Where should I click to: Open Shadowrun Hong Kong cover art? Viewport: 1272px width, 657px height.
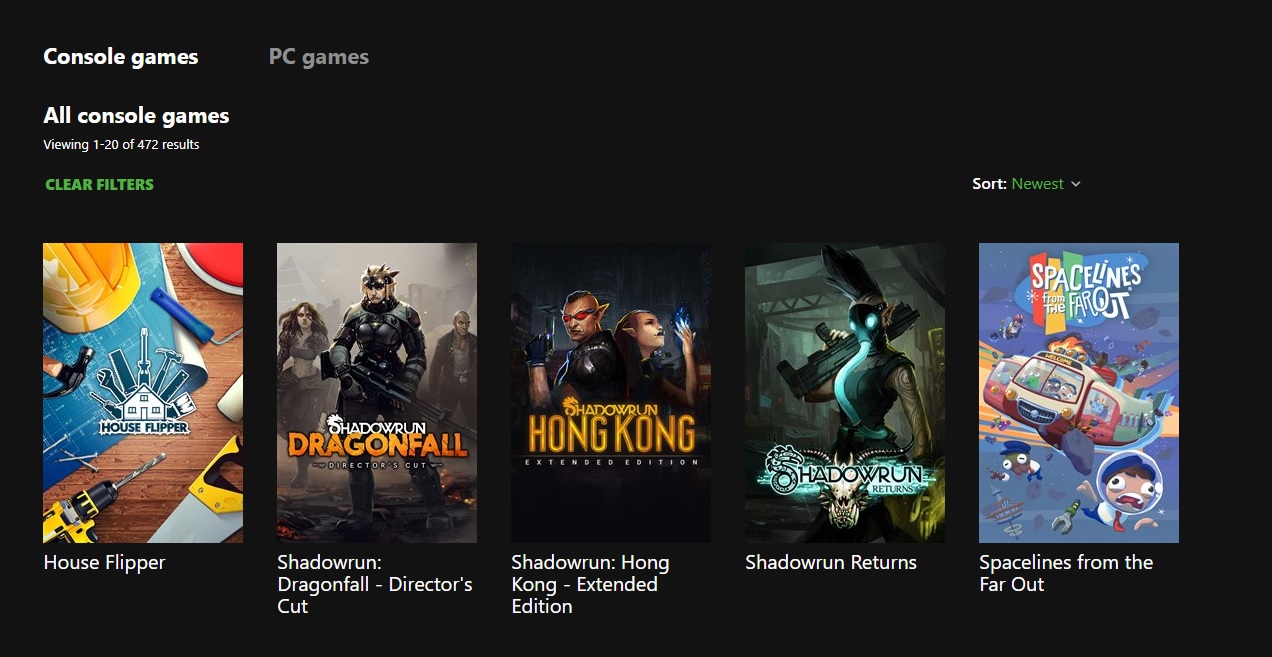(611, 393)
